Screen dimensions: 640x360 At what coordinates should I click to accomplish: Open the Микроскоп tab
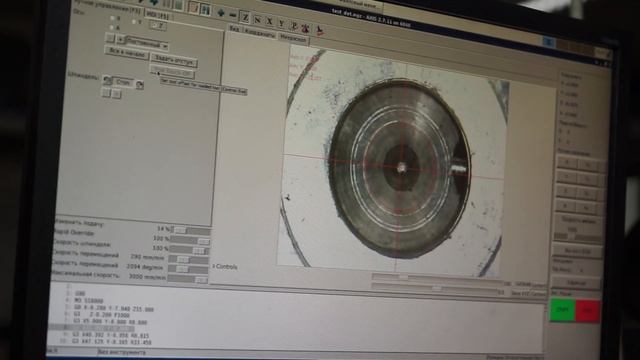tap(293, 39)
